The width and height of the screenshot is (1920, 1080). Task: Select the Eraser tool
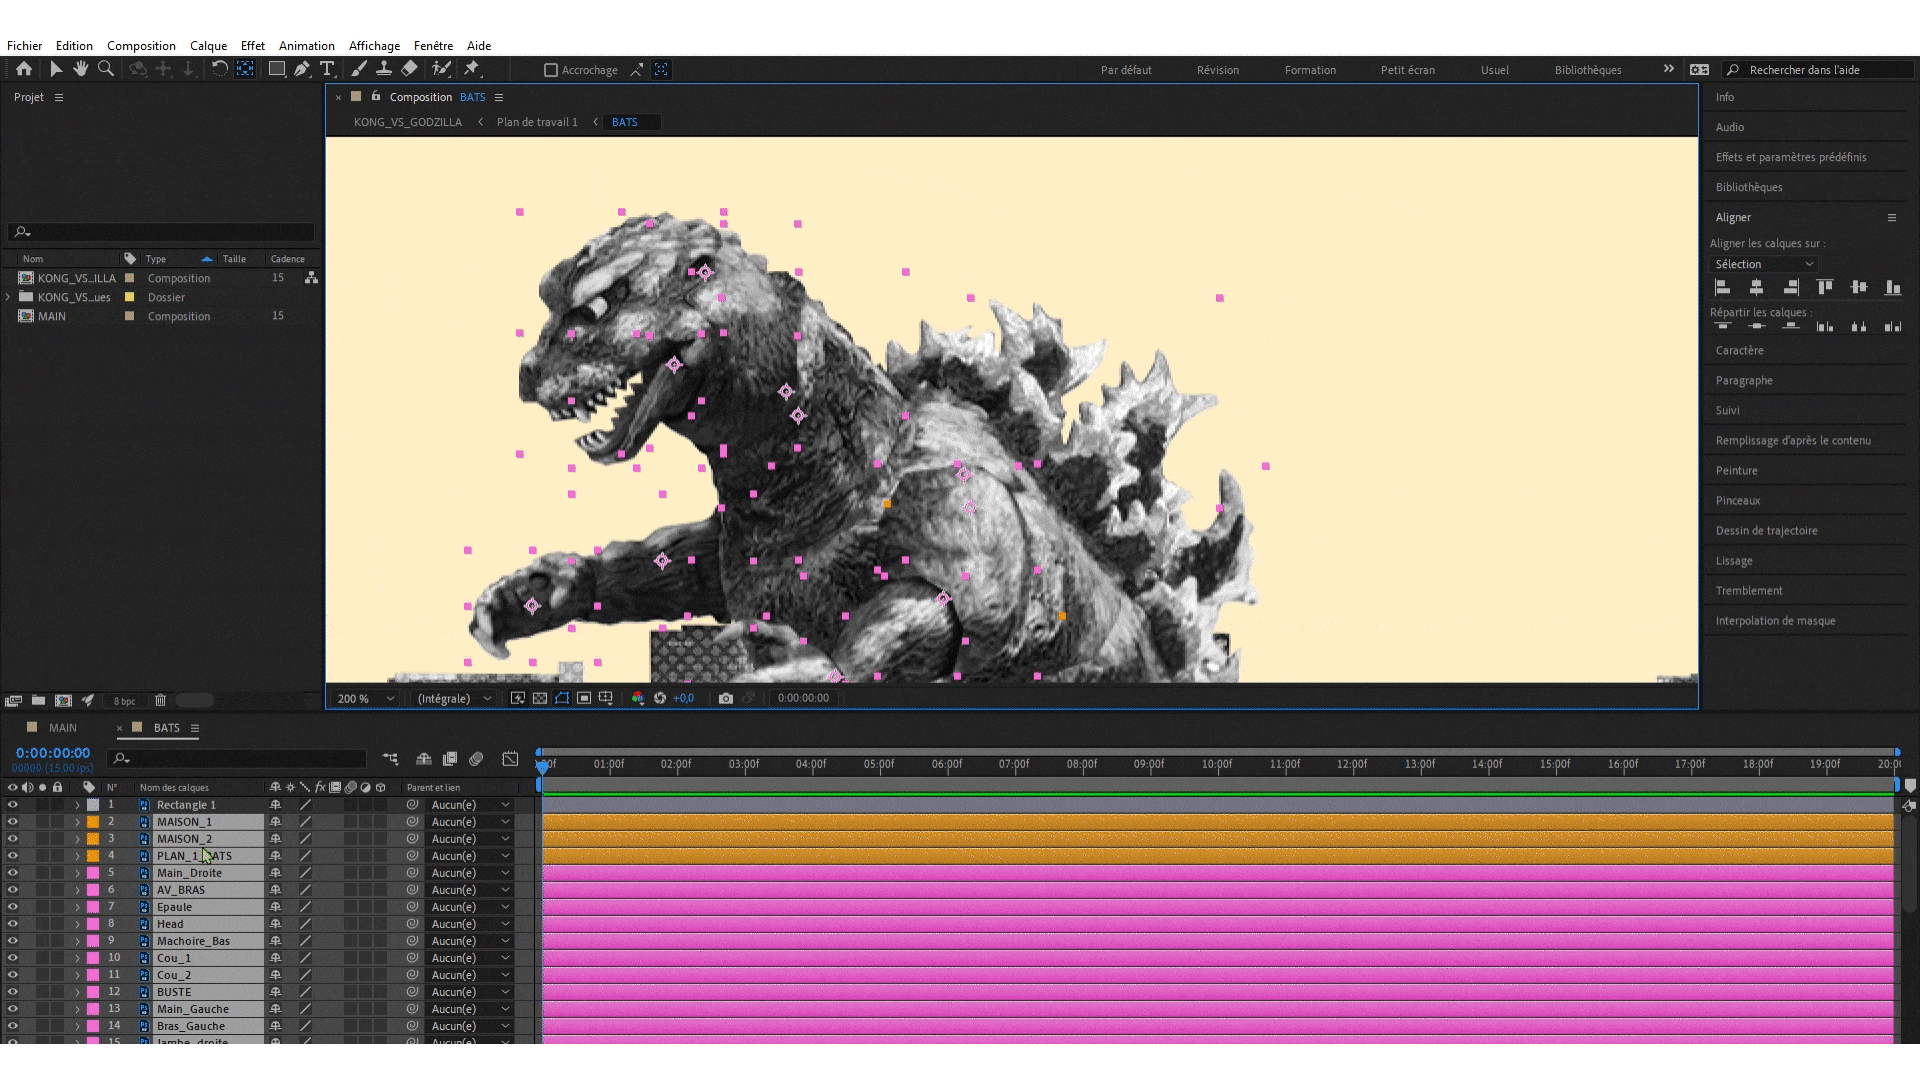[409, 69]
